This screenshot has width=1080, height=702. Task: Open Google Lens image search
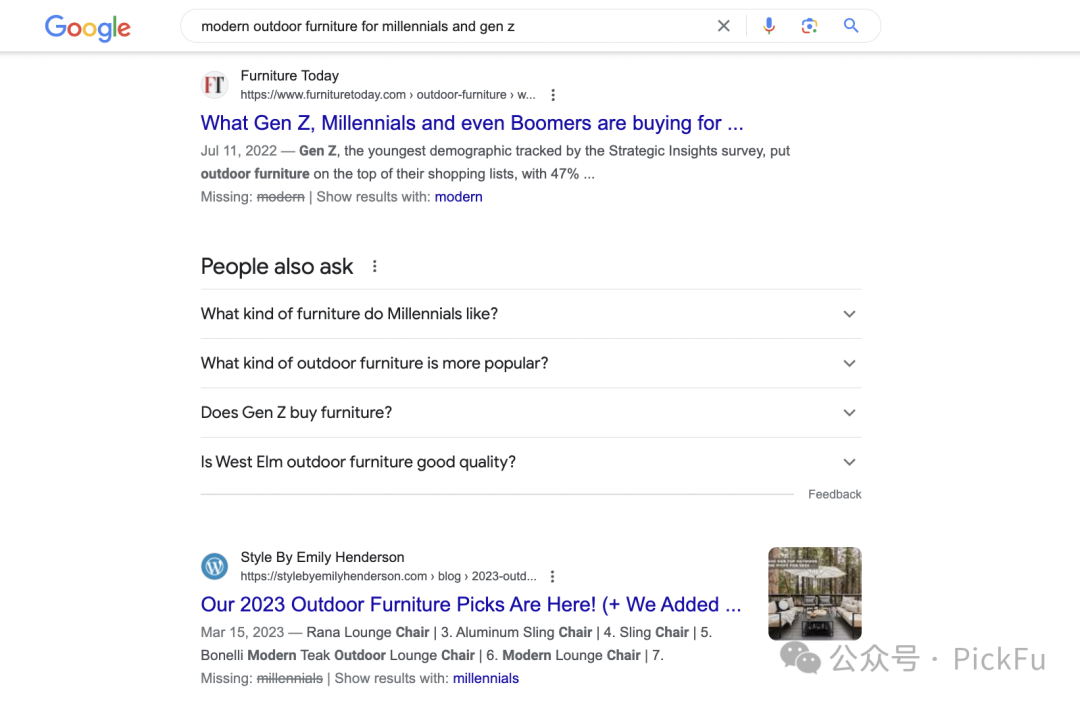(810, 26)
